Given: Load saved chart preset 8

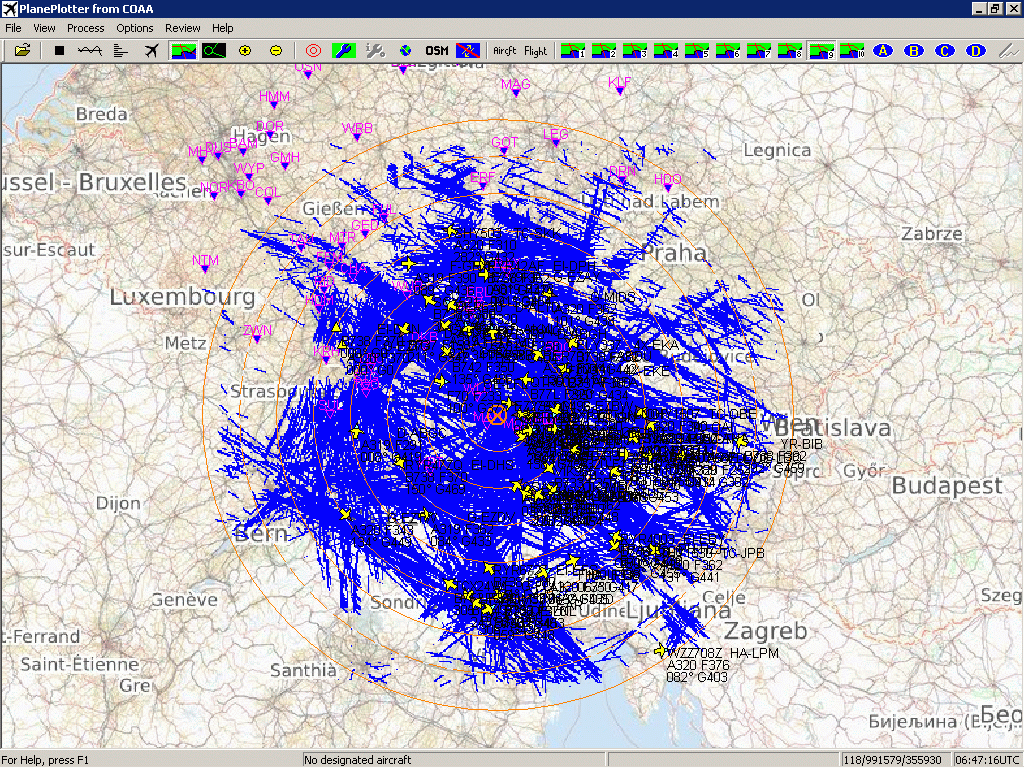Looking at the screenshot, I should [x=790, y=50].
